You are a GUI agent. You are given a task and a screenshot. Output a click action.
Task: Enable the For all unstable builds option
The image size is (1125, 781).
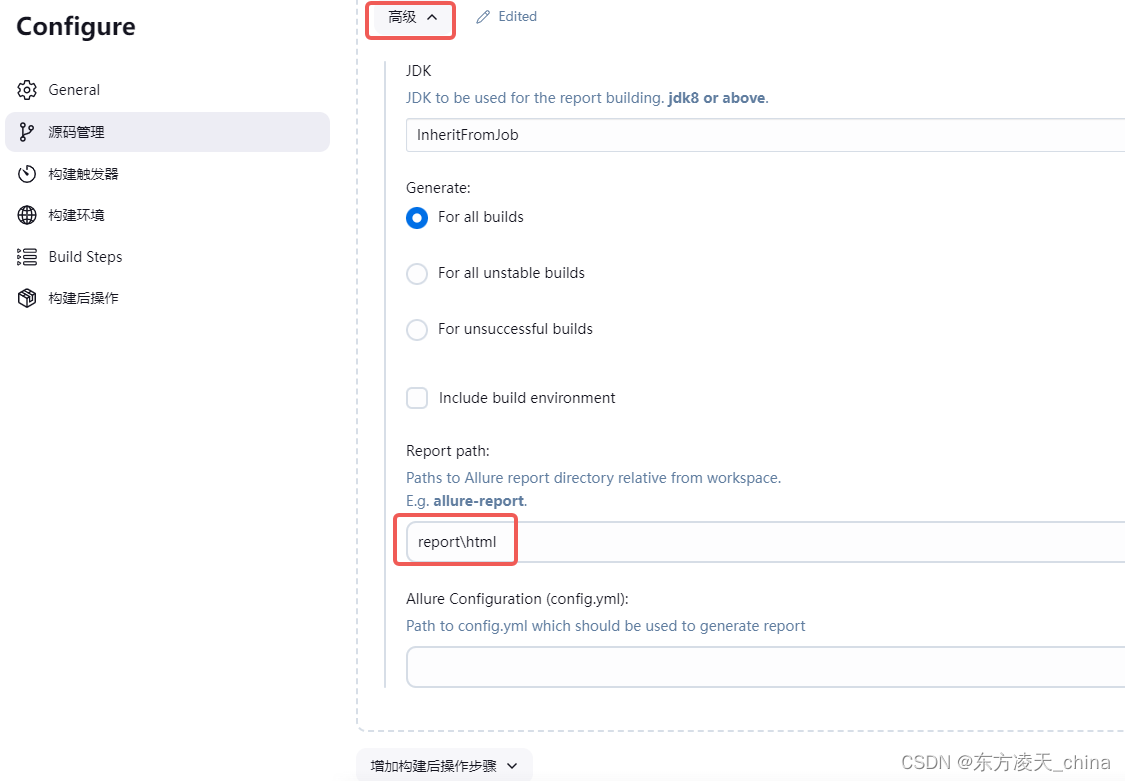[x=417, y=273]
